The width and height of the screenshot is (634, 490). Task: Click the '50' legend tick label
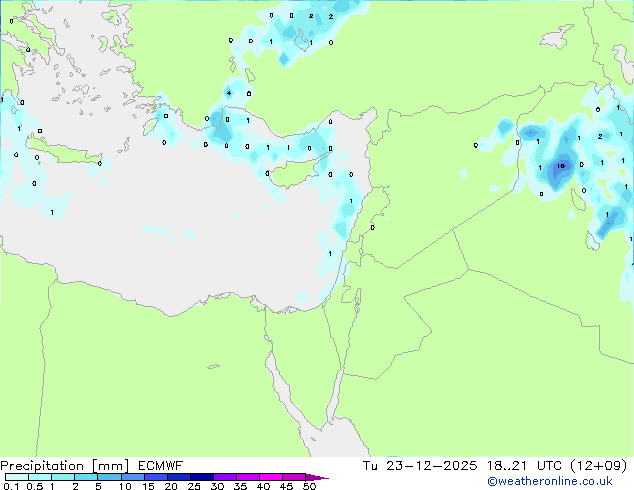pos(309,486)
